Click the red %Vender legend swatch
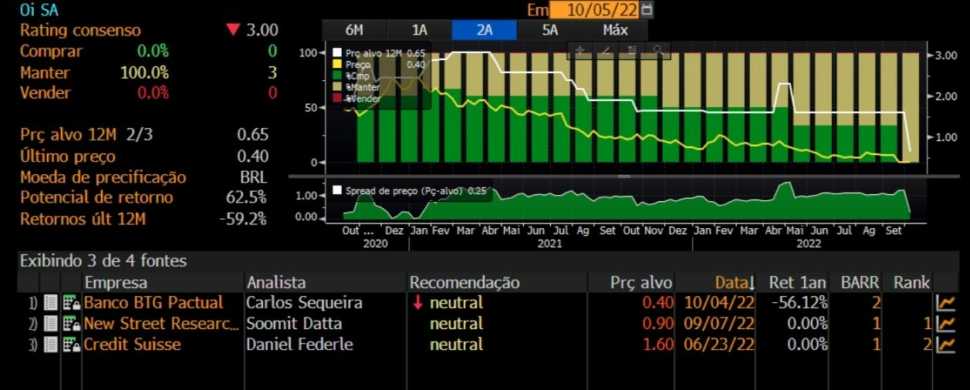This screenshot has width=970, height=390. click(x=338, y=98)
